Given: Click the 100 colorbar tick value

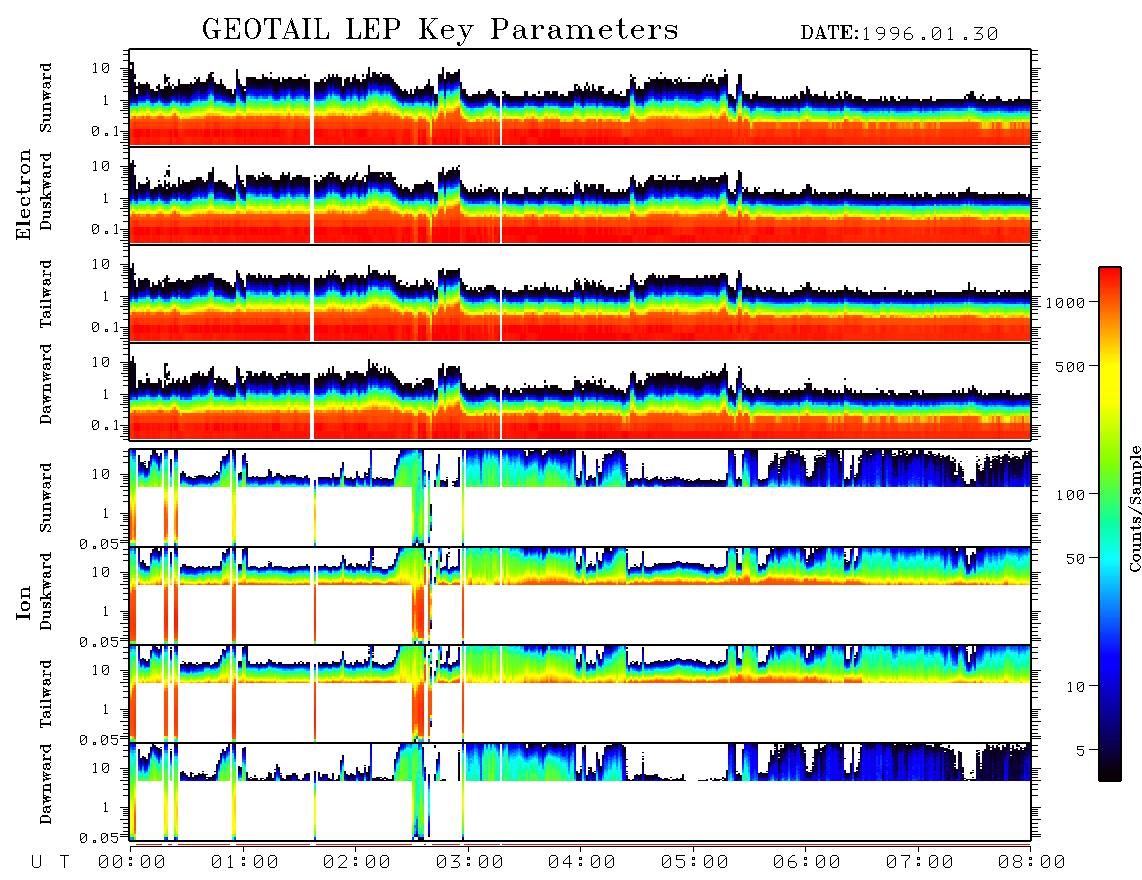Looking at the screenshot, I should pyautogui.click(x=1071, y=495).
